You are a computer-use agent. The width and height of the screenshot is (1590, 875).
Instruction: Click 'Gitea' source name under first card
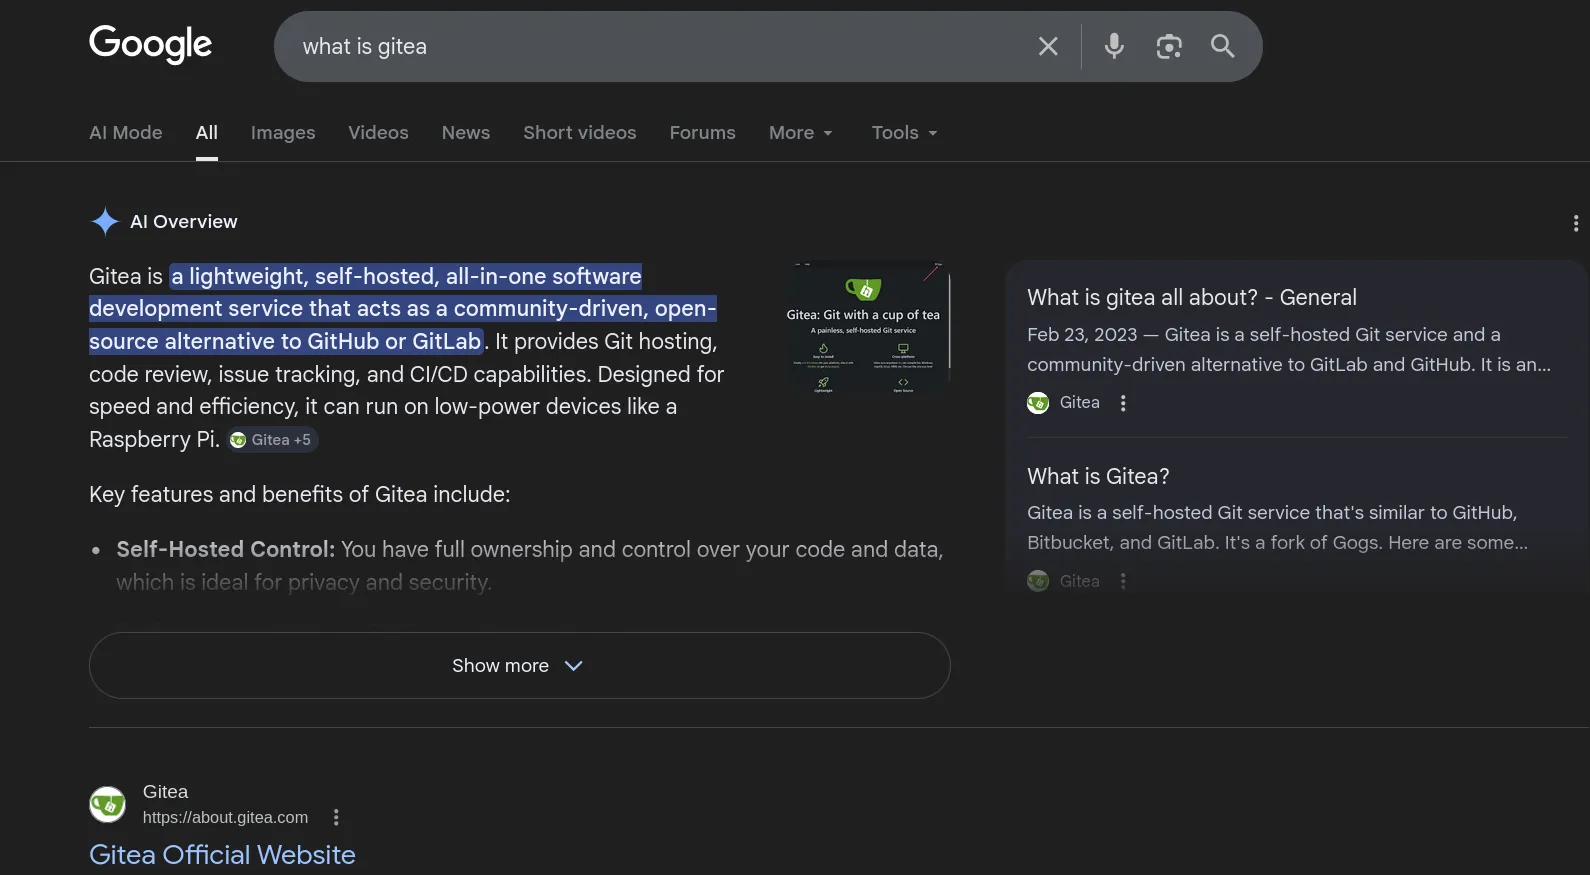(1080, 403)
